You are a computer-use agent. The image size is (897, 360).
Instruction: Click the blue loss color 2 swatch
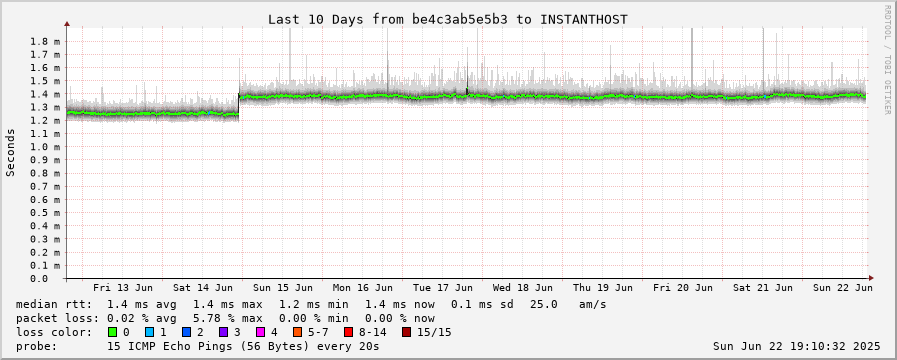[x=186, y=332]
